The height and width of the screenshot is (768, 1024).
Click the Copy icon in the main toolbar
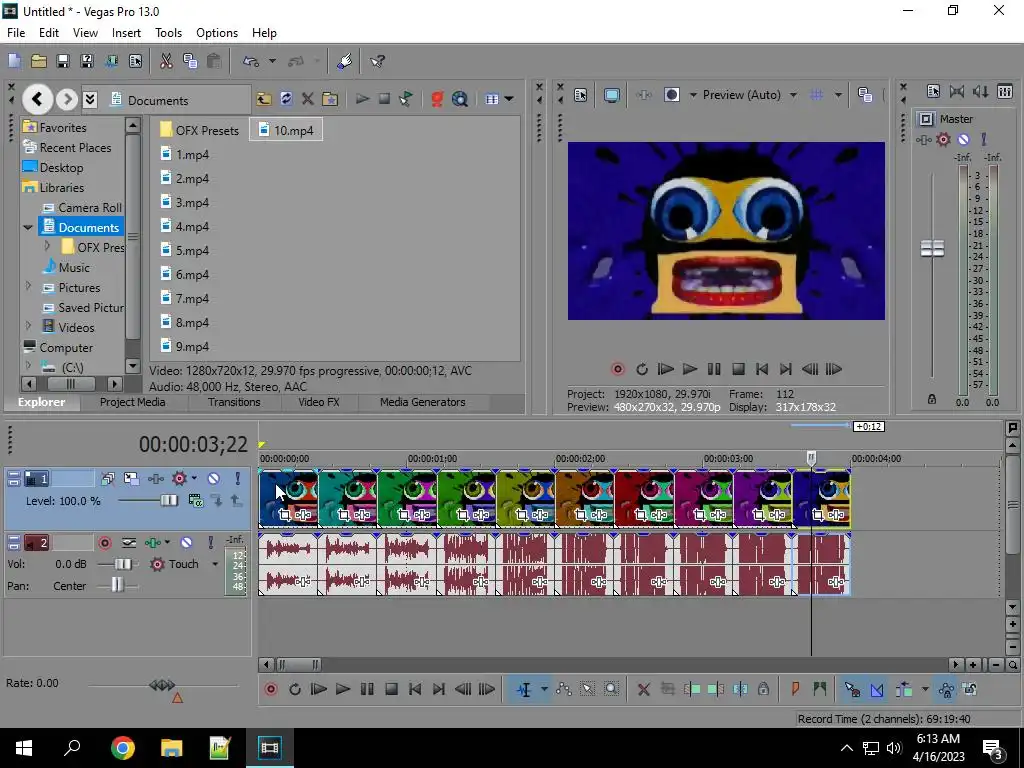pyautogui.click(x=190, y=61)
